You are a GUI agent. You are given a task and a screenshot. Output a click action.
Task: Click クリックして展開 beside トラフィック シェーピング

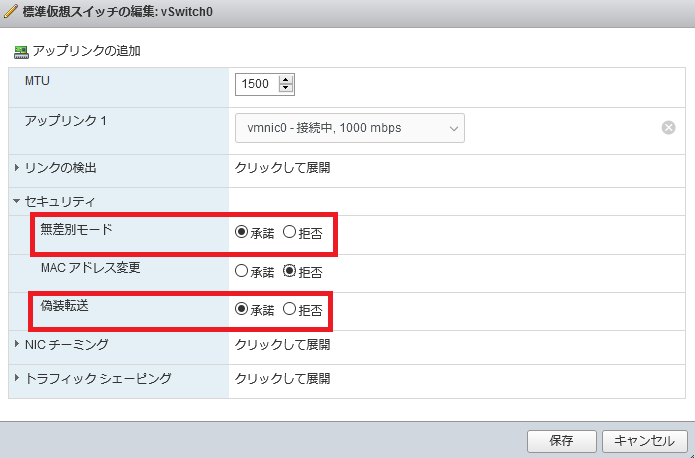pyautogui.click(x=282, y=379)
